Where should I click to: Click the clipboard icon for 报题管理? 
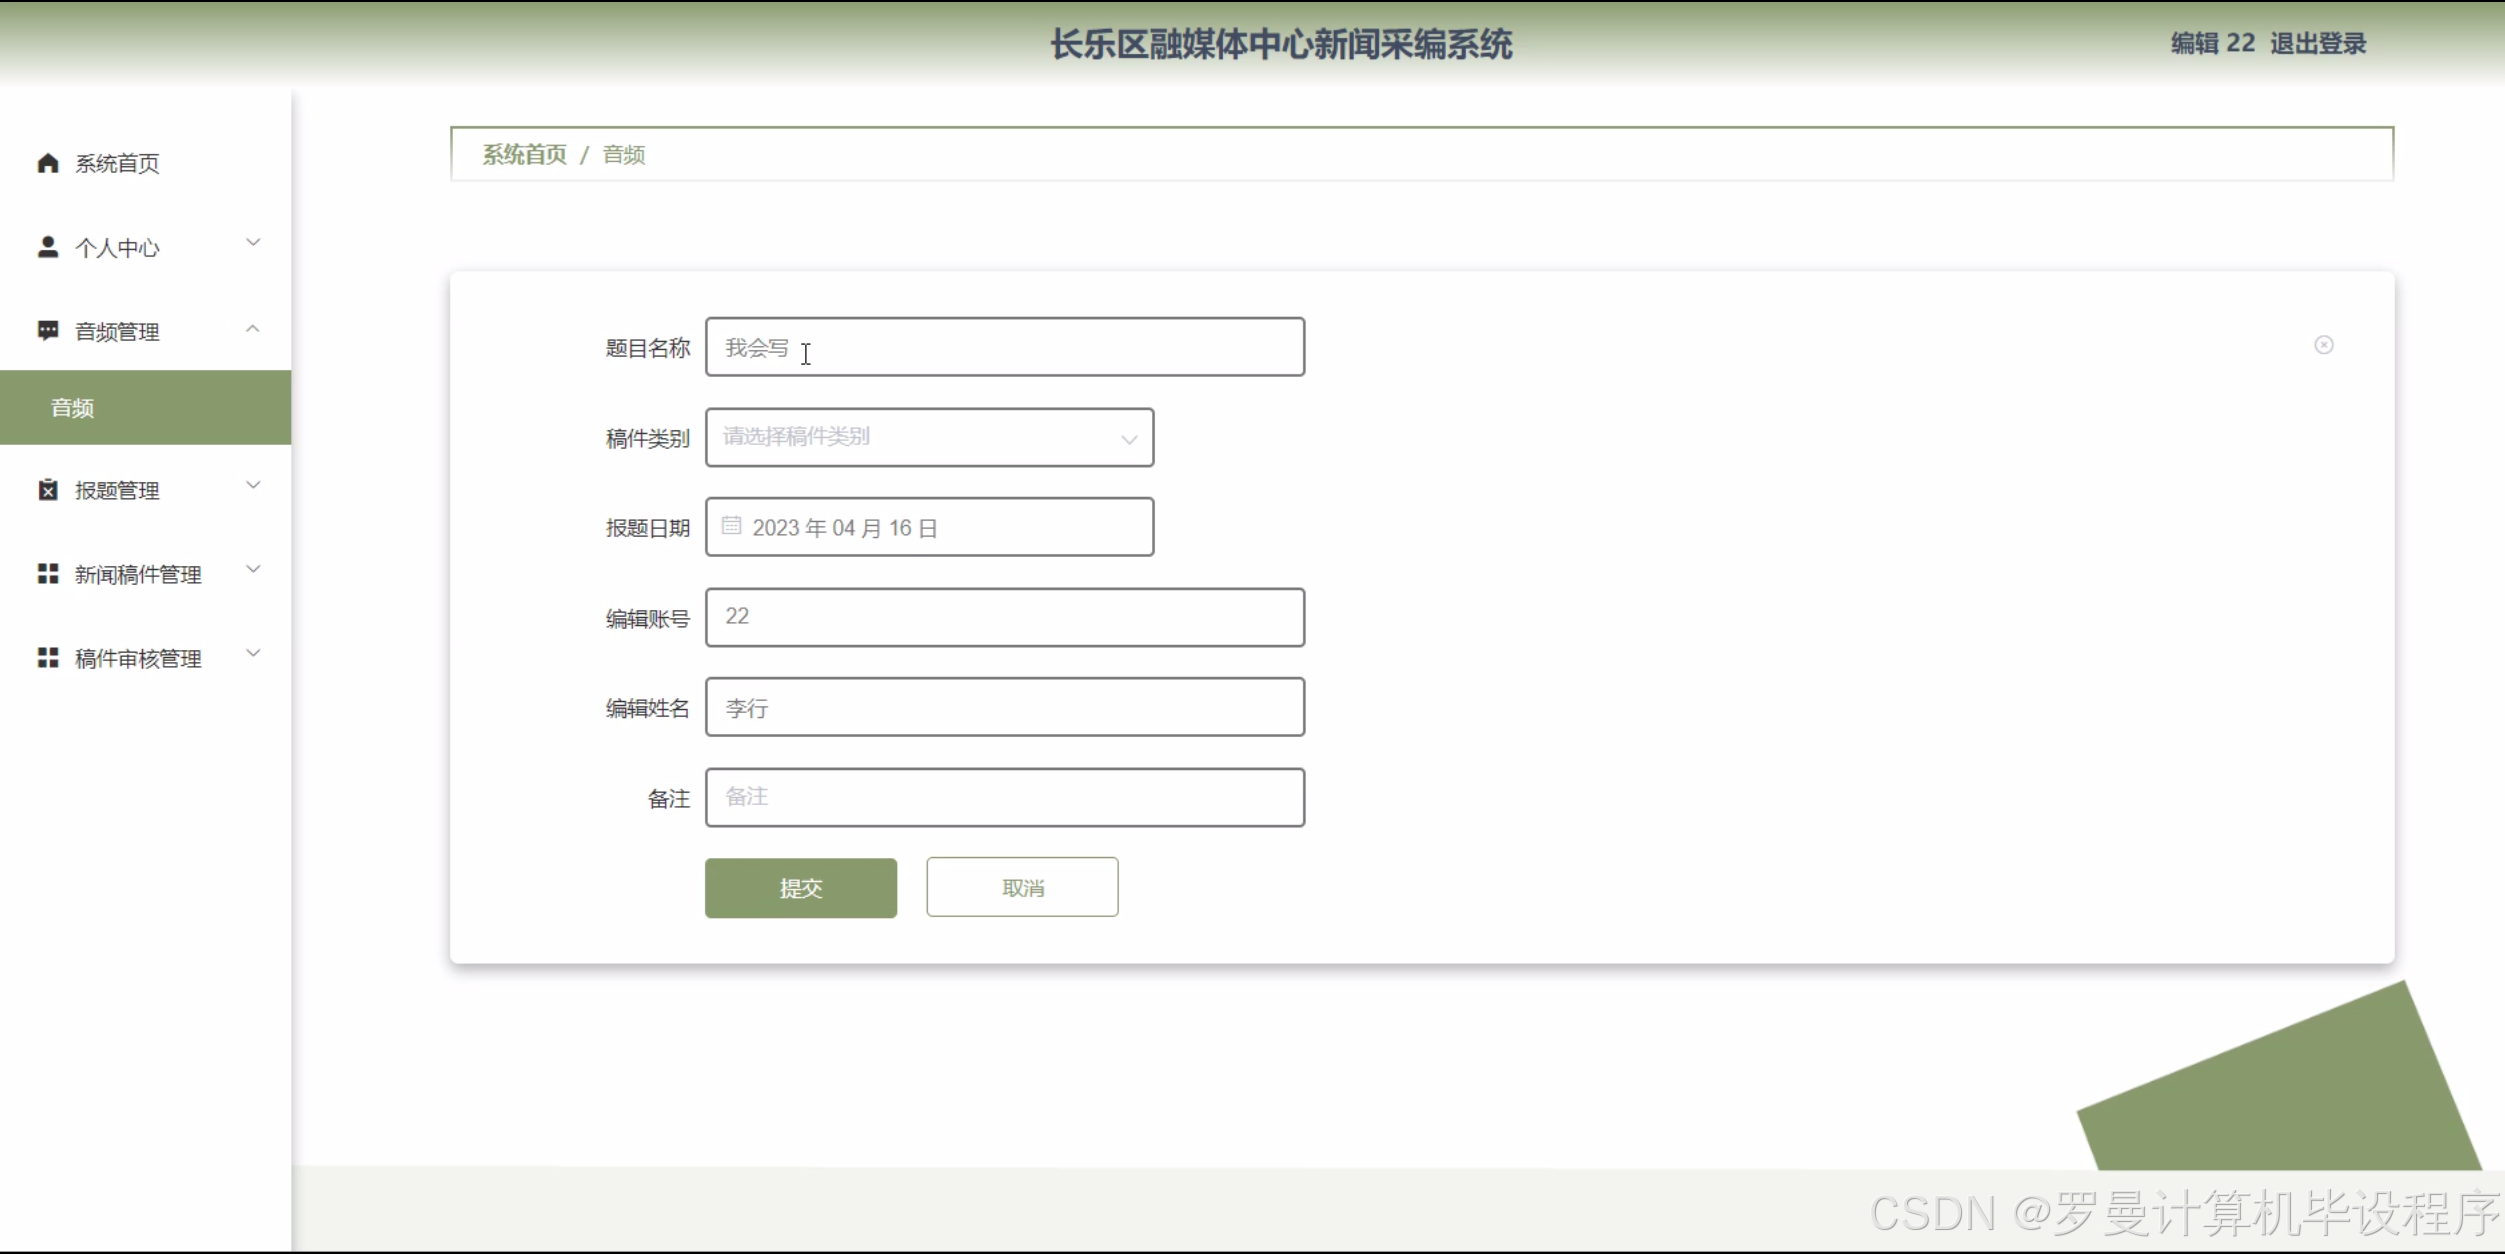47,490
